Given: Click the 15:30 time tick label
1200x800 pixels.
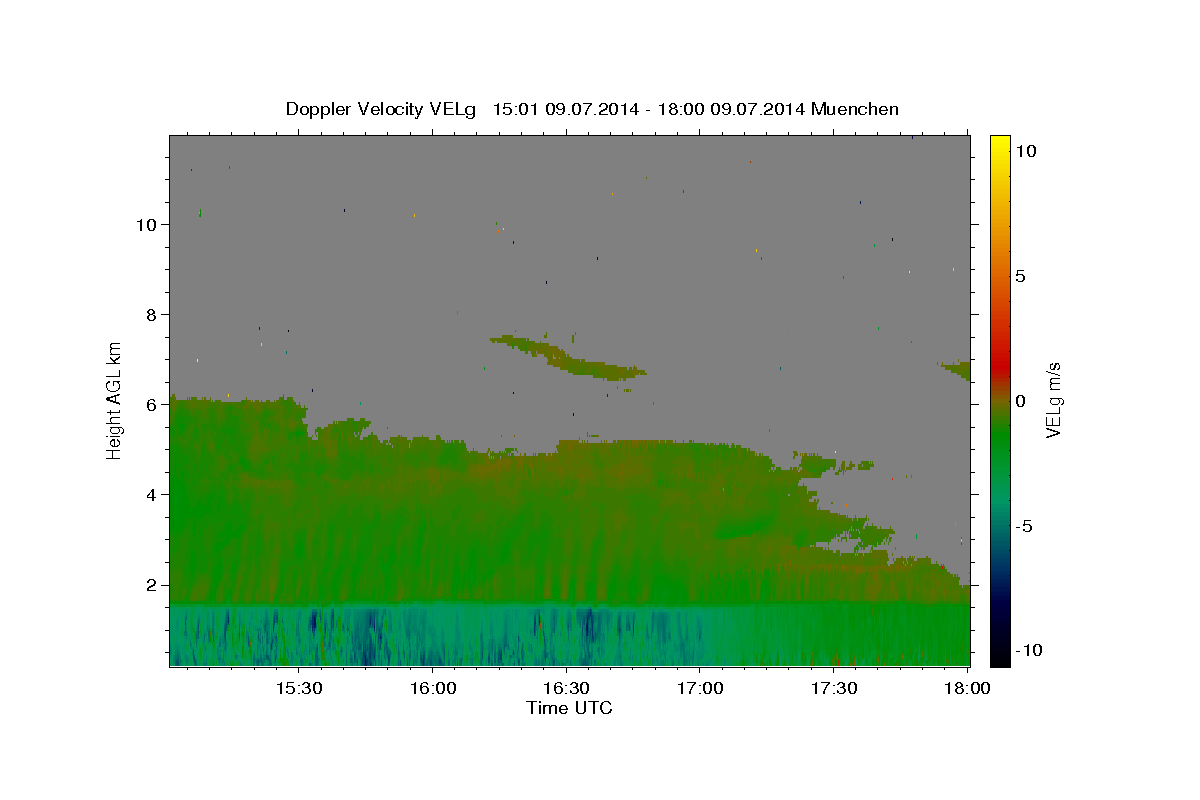Looking at the screenshot, I should point(298,689).
